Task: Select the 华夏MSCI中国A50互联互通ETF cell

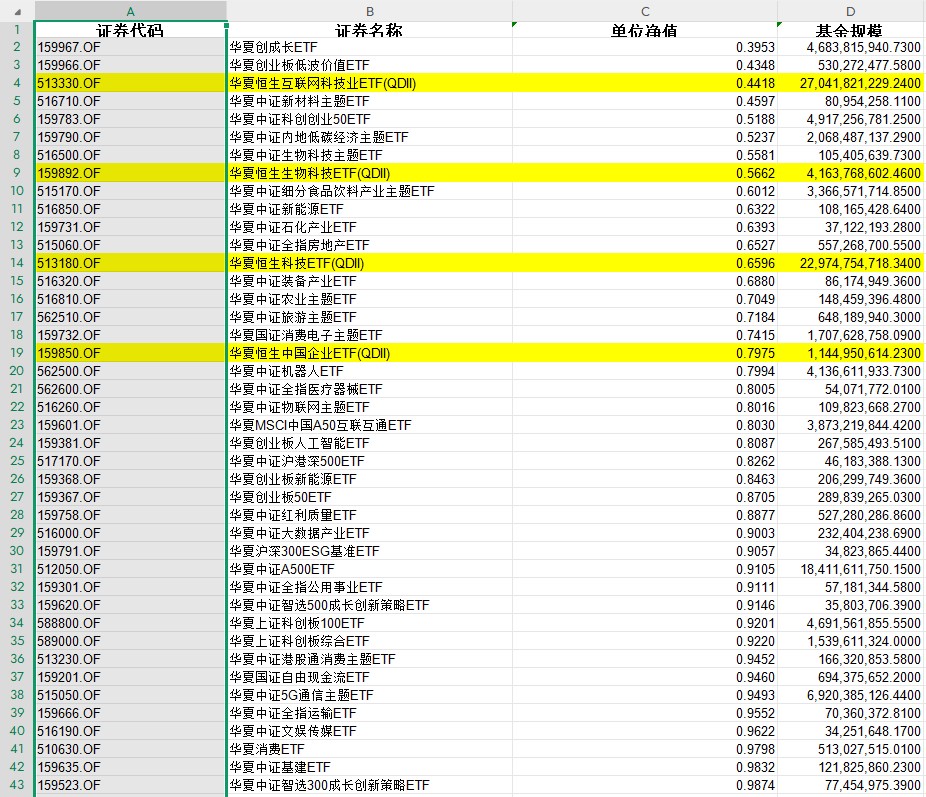Action: pos(370,425)
